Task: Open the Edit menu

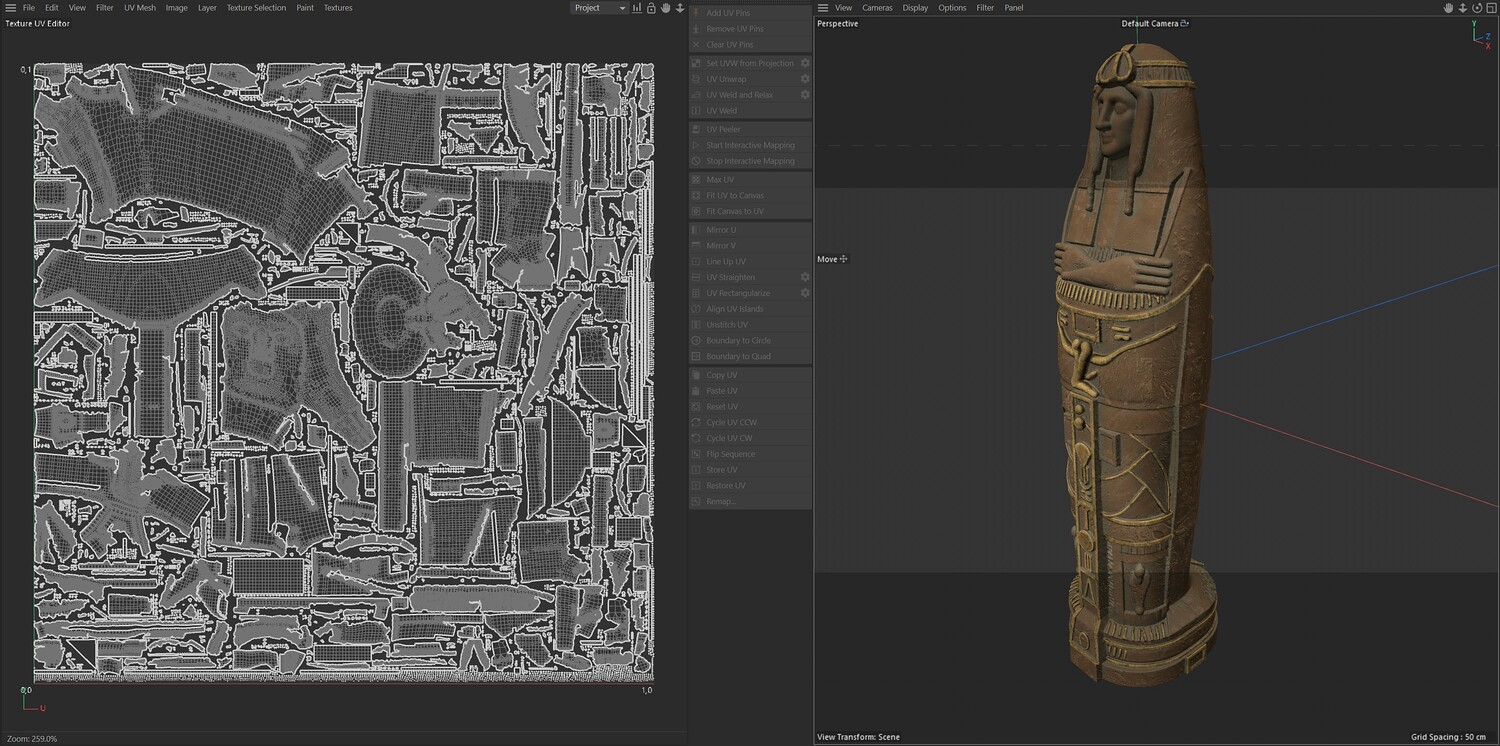Action: point(51,8)
